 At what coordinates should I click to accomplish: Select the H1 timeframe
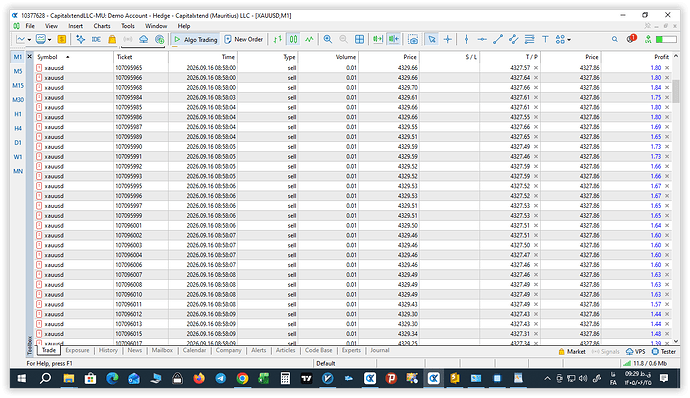click(x=18, y=114)
